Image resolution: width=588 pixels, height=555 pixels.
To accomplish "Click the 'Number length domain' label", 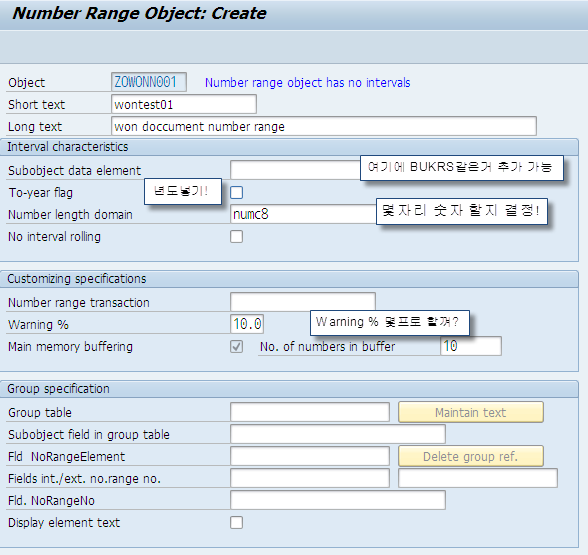I will point(70,214).
